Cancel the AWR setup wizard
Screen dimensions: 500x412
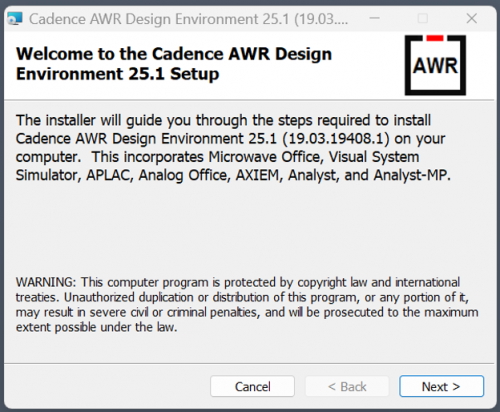tap(252, 386)
